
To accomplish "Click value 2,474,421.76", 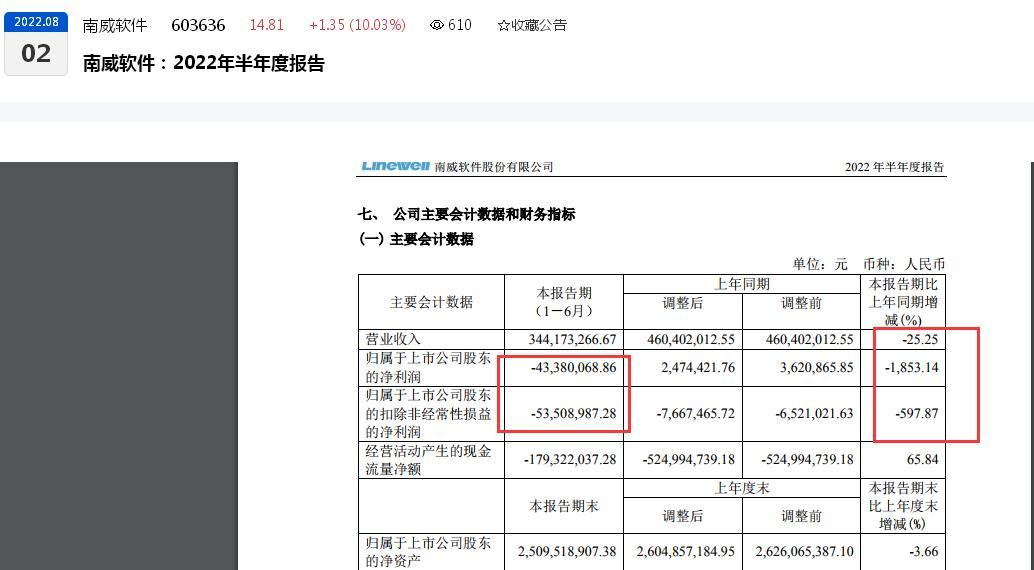I will (698, 367).
